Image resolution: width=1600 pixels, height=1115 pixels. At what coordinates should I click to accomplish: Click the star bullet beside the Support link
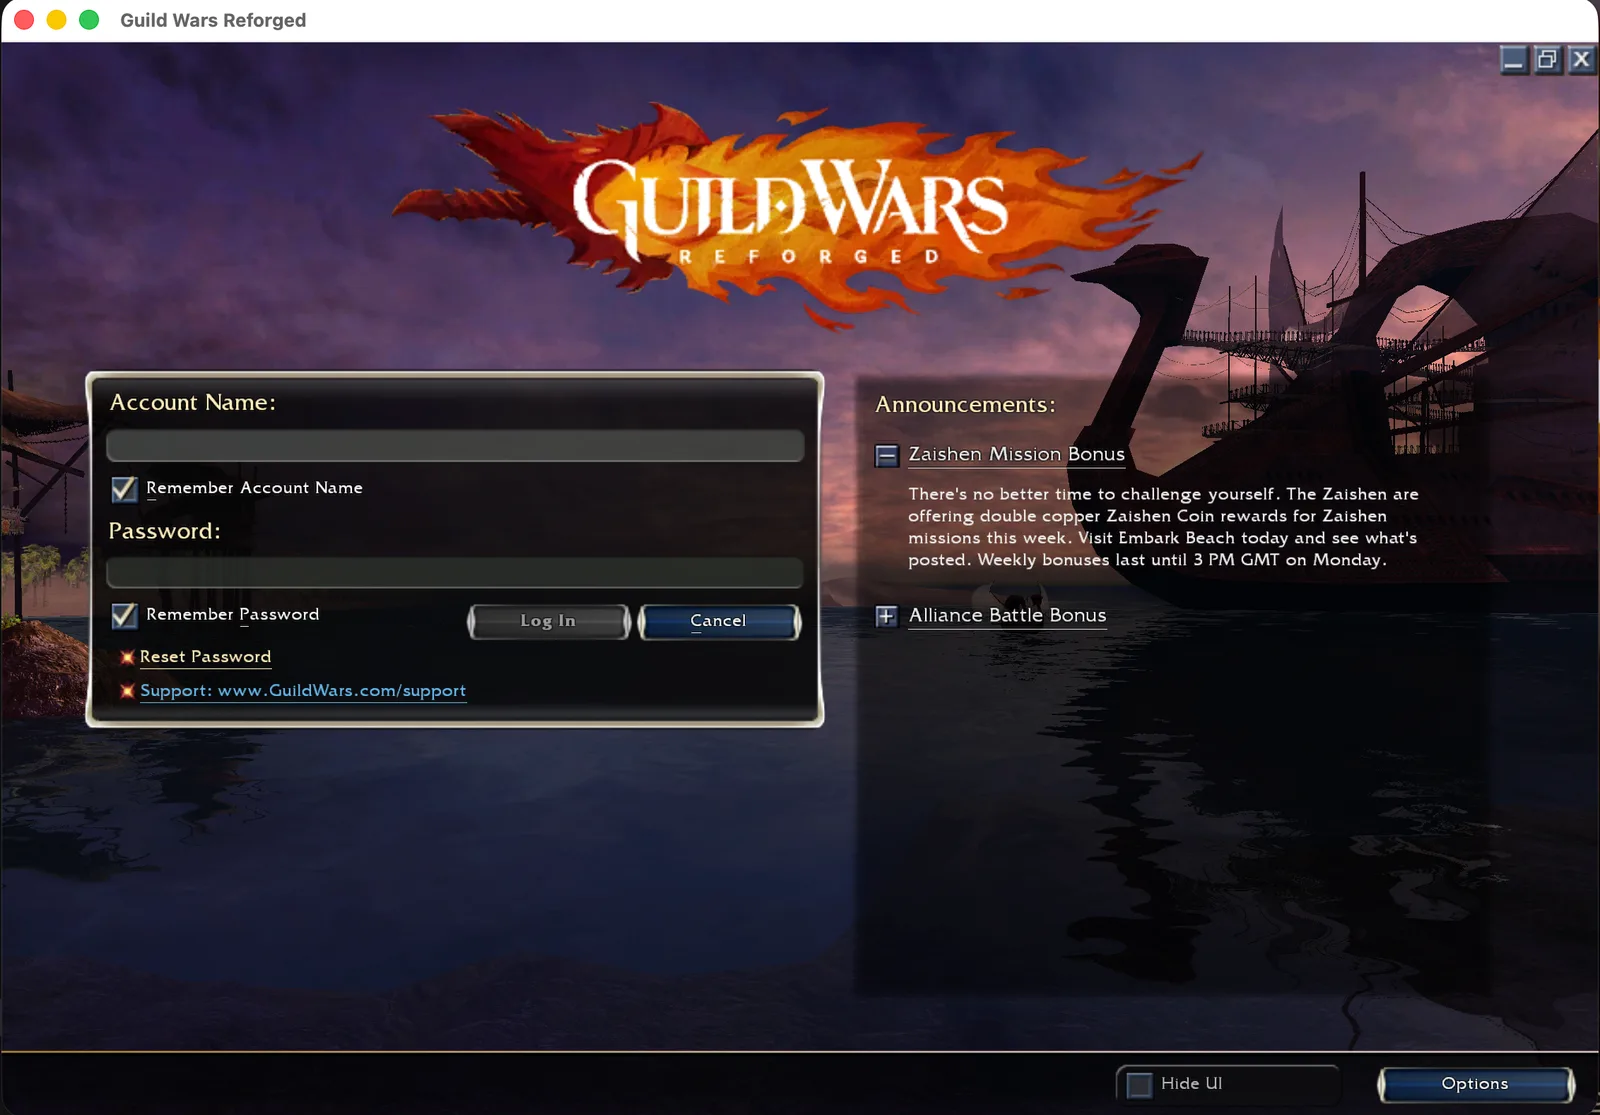click(127, 691)
